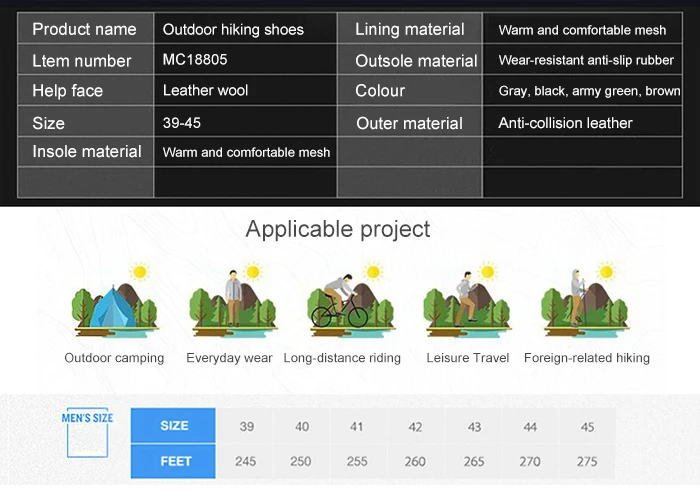Click the 250 feet length cell
The image size is (700, 497).
300,461
